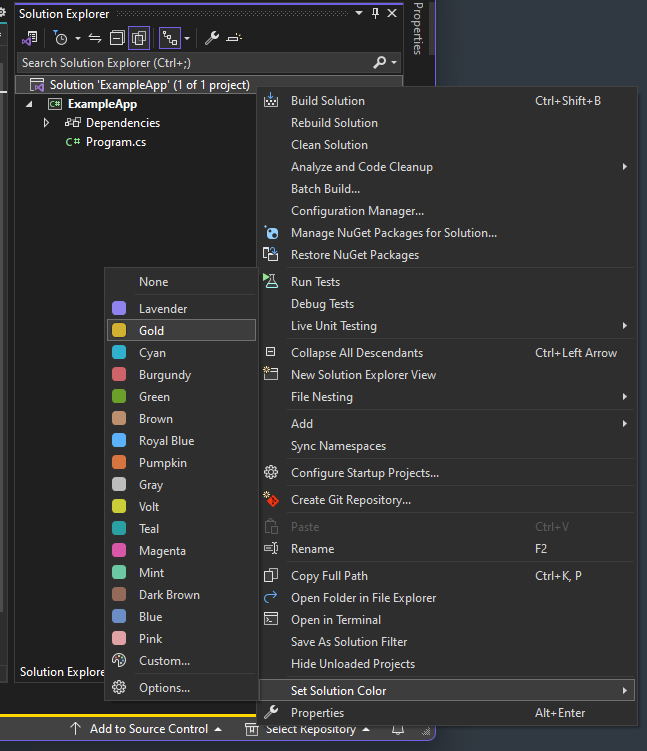Click the Sync with Active Document icon

pyautogui.click(x=95, y=38)
